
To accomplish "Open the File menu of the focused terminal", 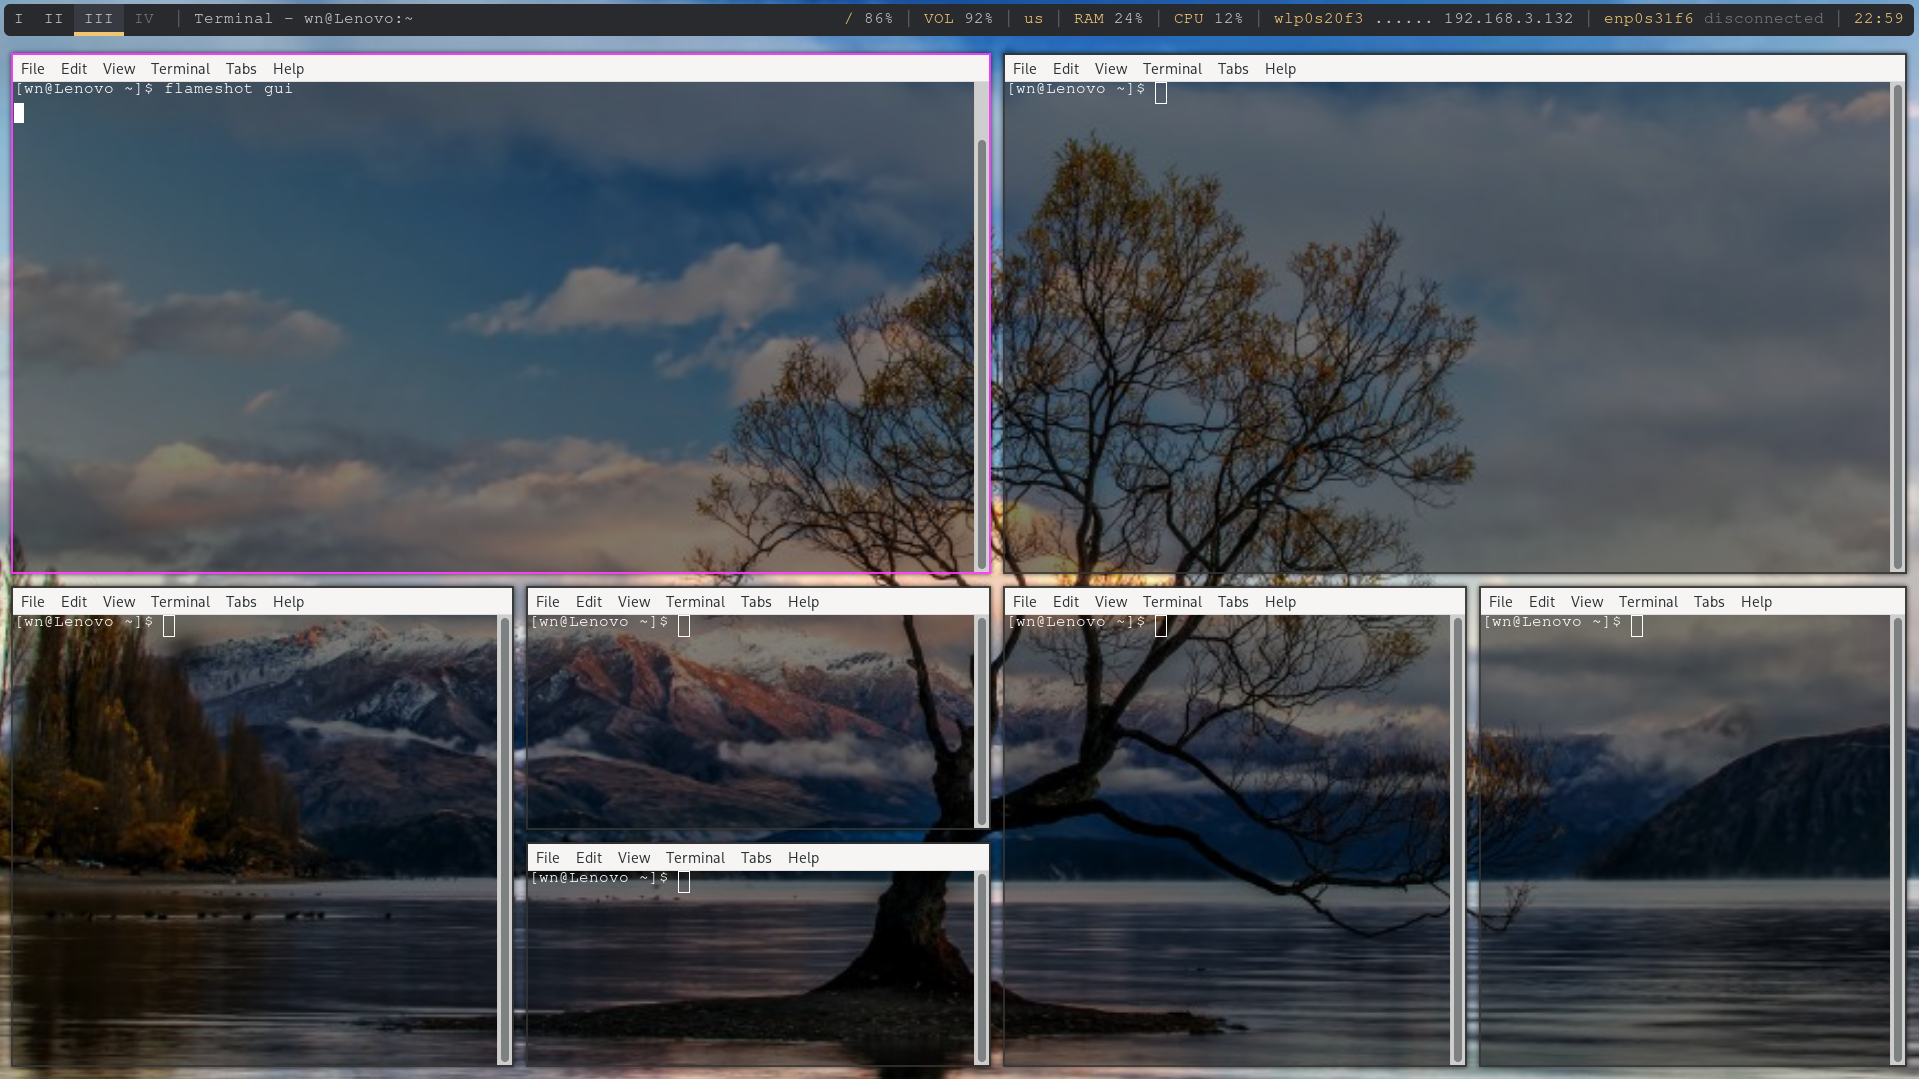I will [x=33, y=68].
